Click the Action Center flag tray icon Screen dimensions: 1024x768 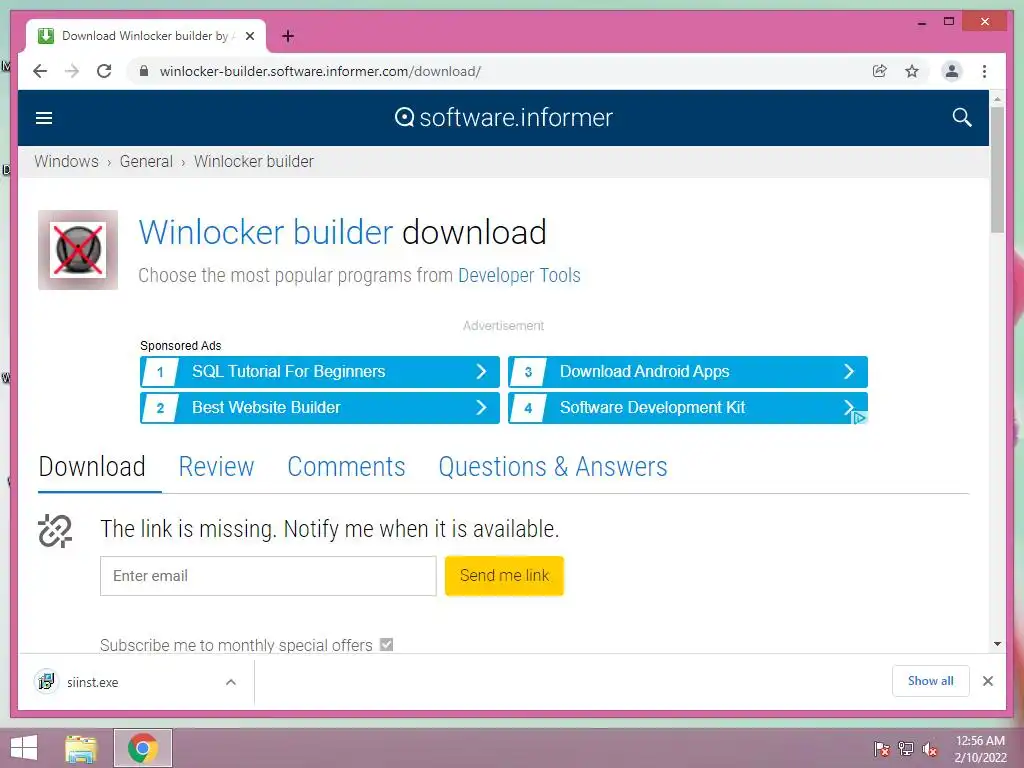[881, 749]
